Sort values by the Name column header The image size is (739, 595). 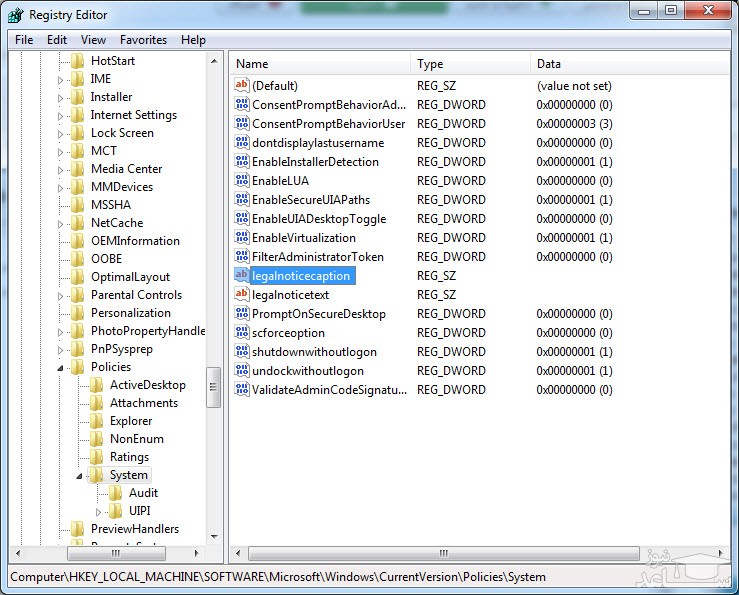tap(320, 64)
